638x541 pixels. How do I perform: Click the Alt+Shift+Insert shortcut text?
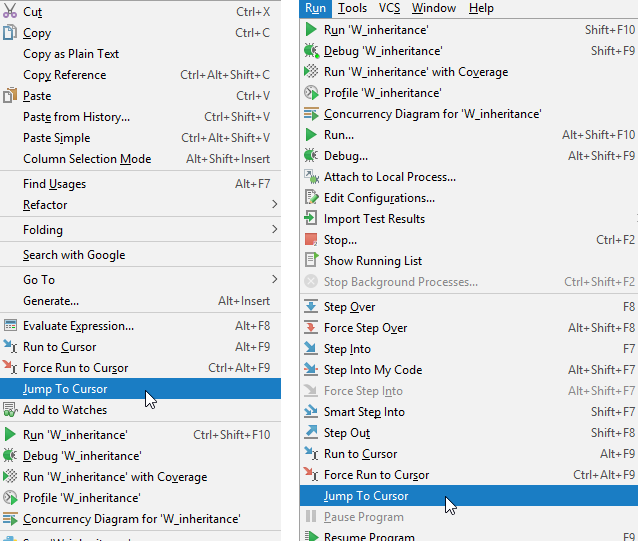click(x=228, y=159)
